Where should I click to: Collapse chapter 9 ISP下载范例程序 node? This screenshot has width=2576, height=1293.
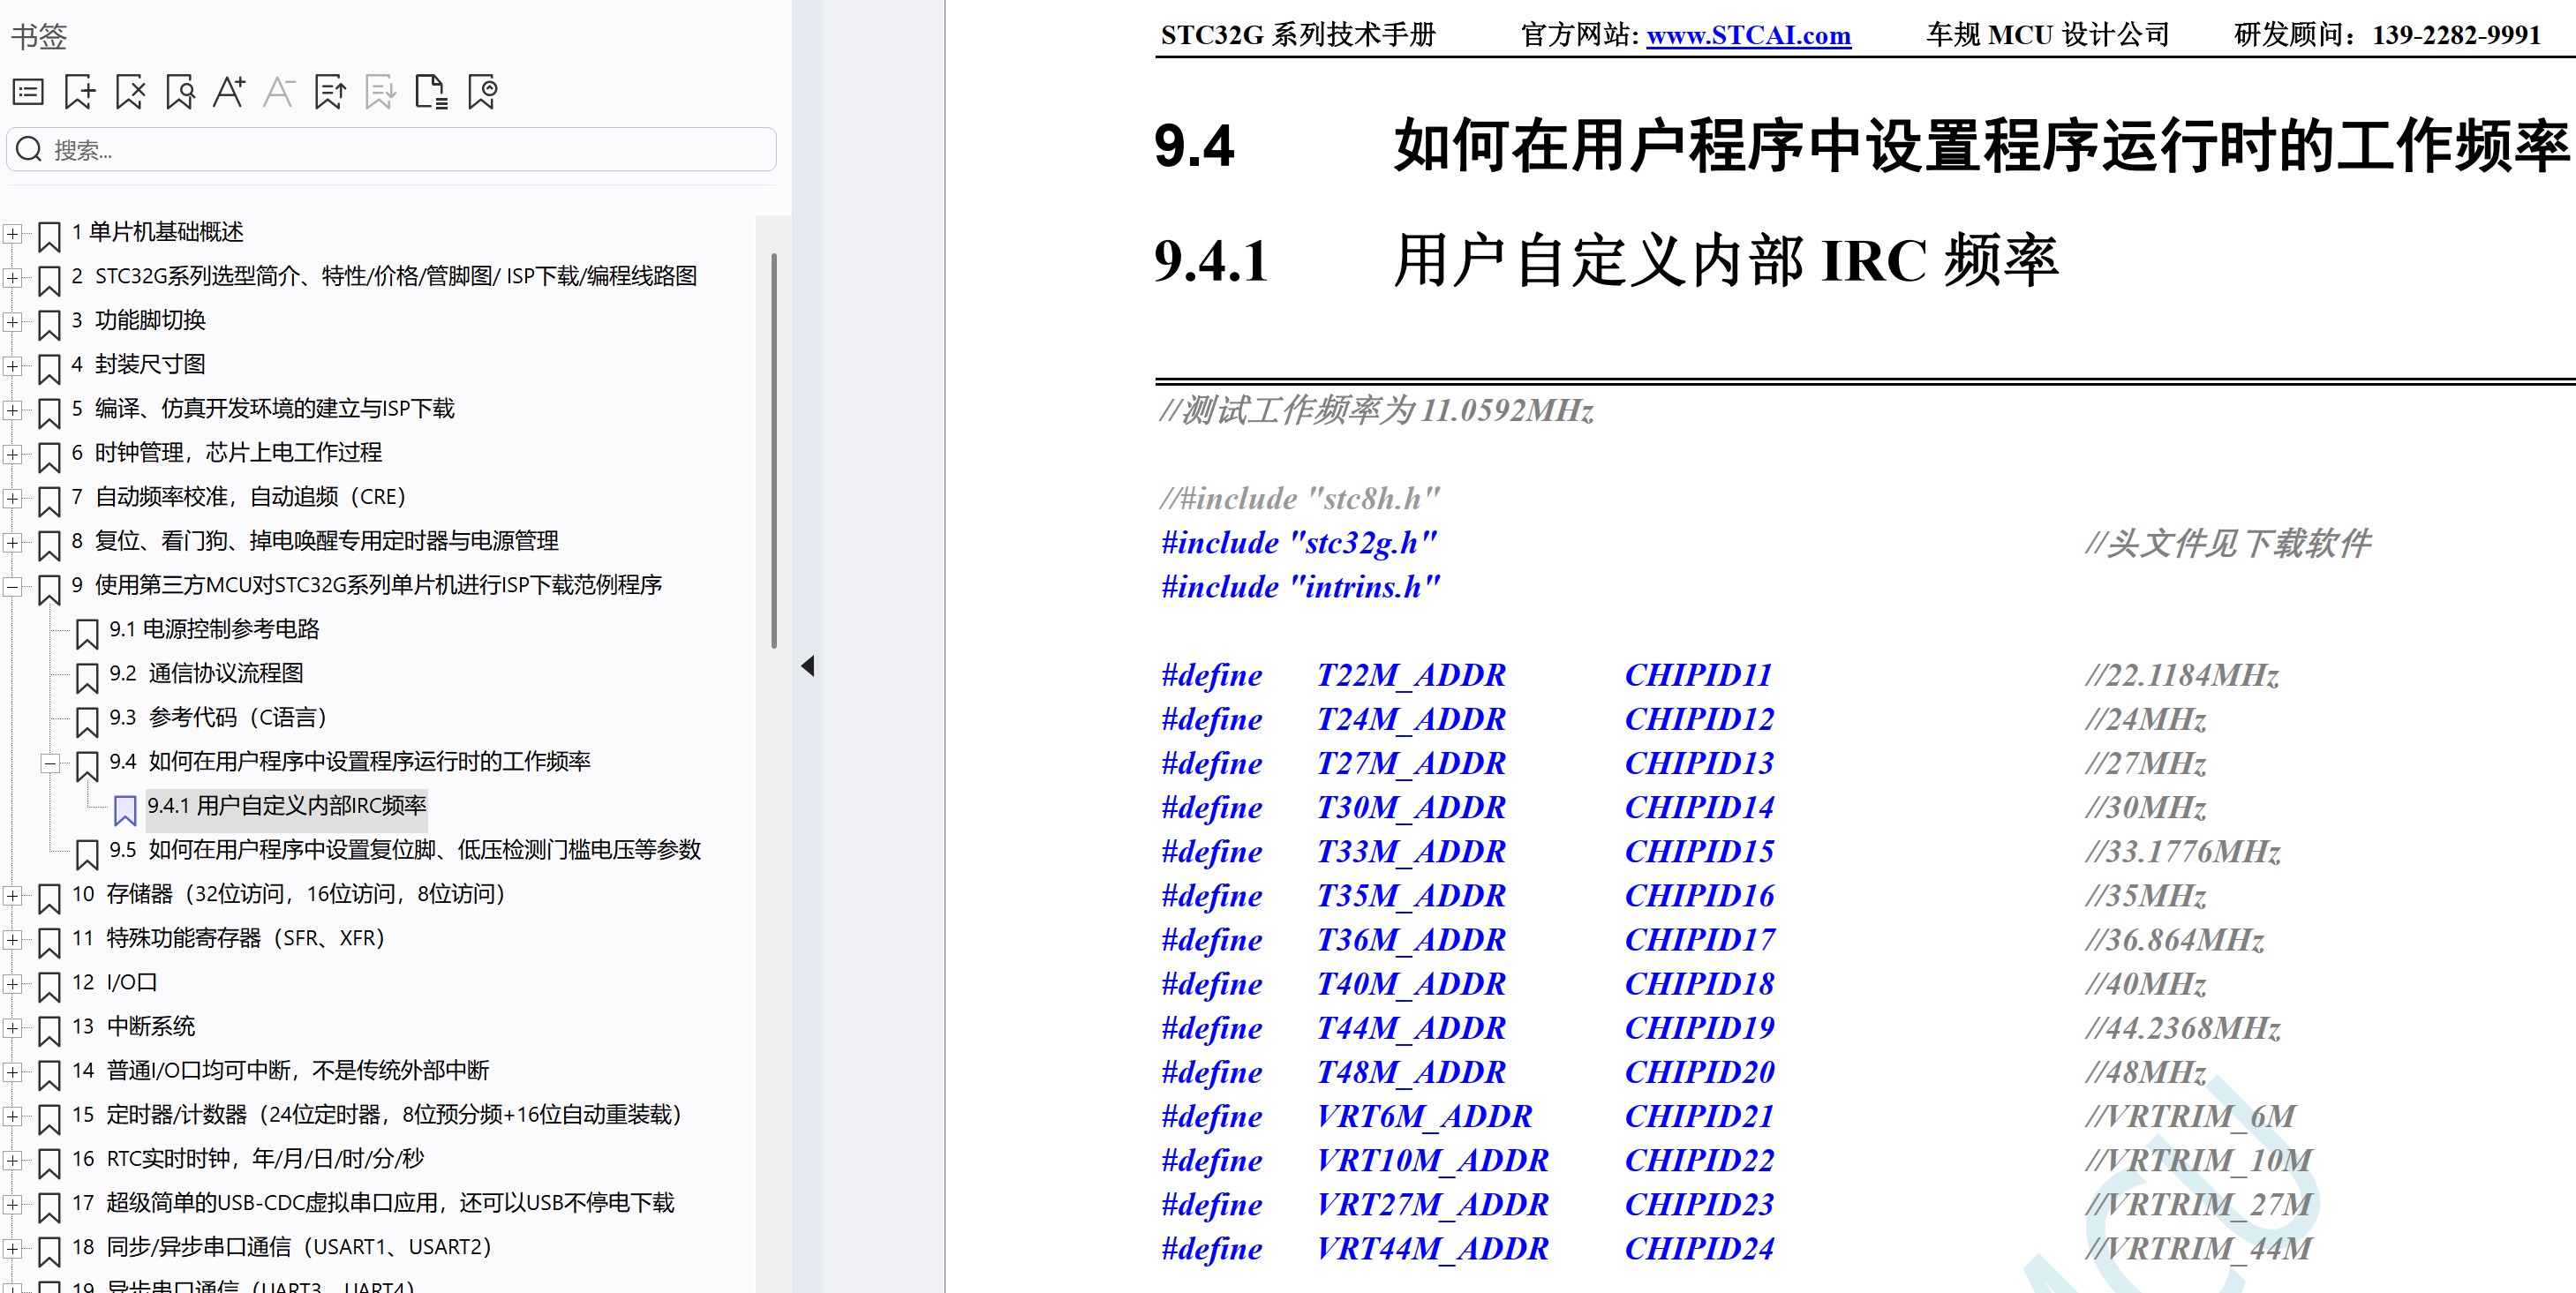(x=12, y=587)
